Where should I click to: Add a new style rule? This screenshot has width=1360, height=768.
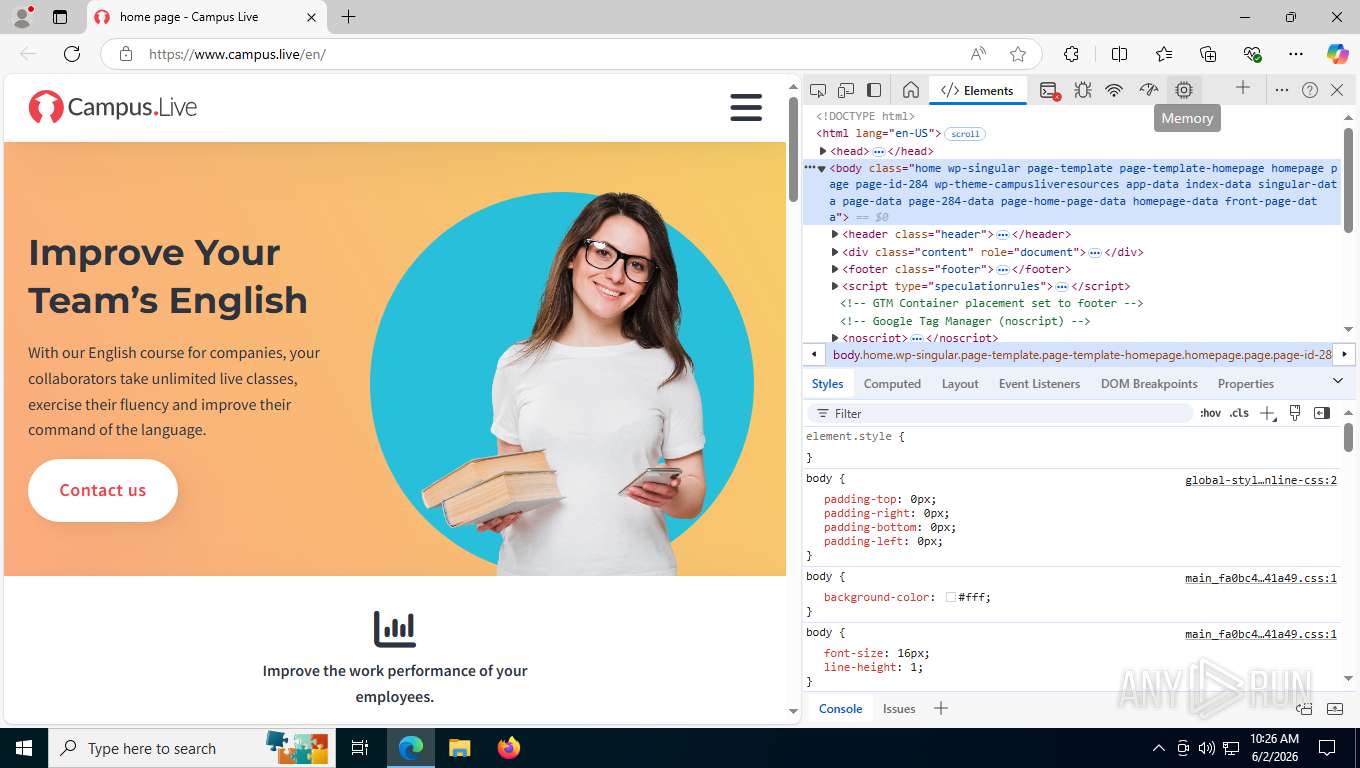click(x=1268, y=413)
